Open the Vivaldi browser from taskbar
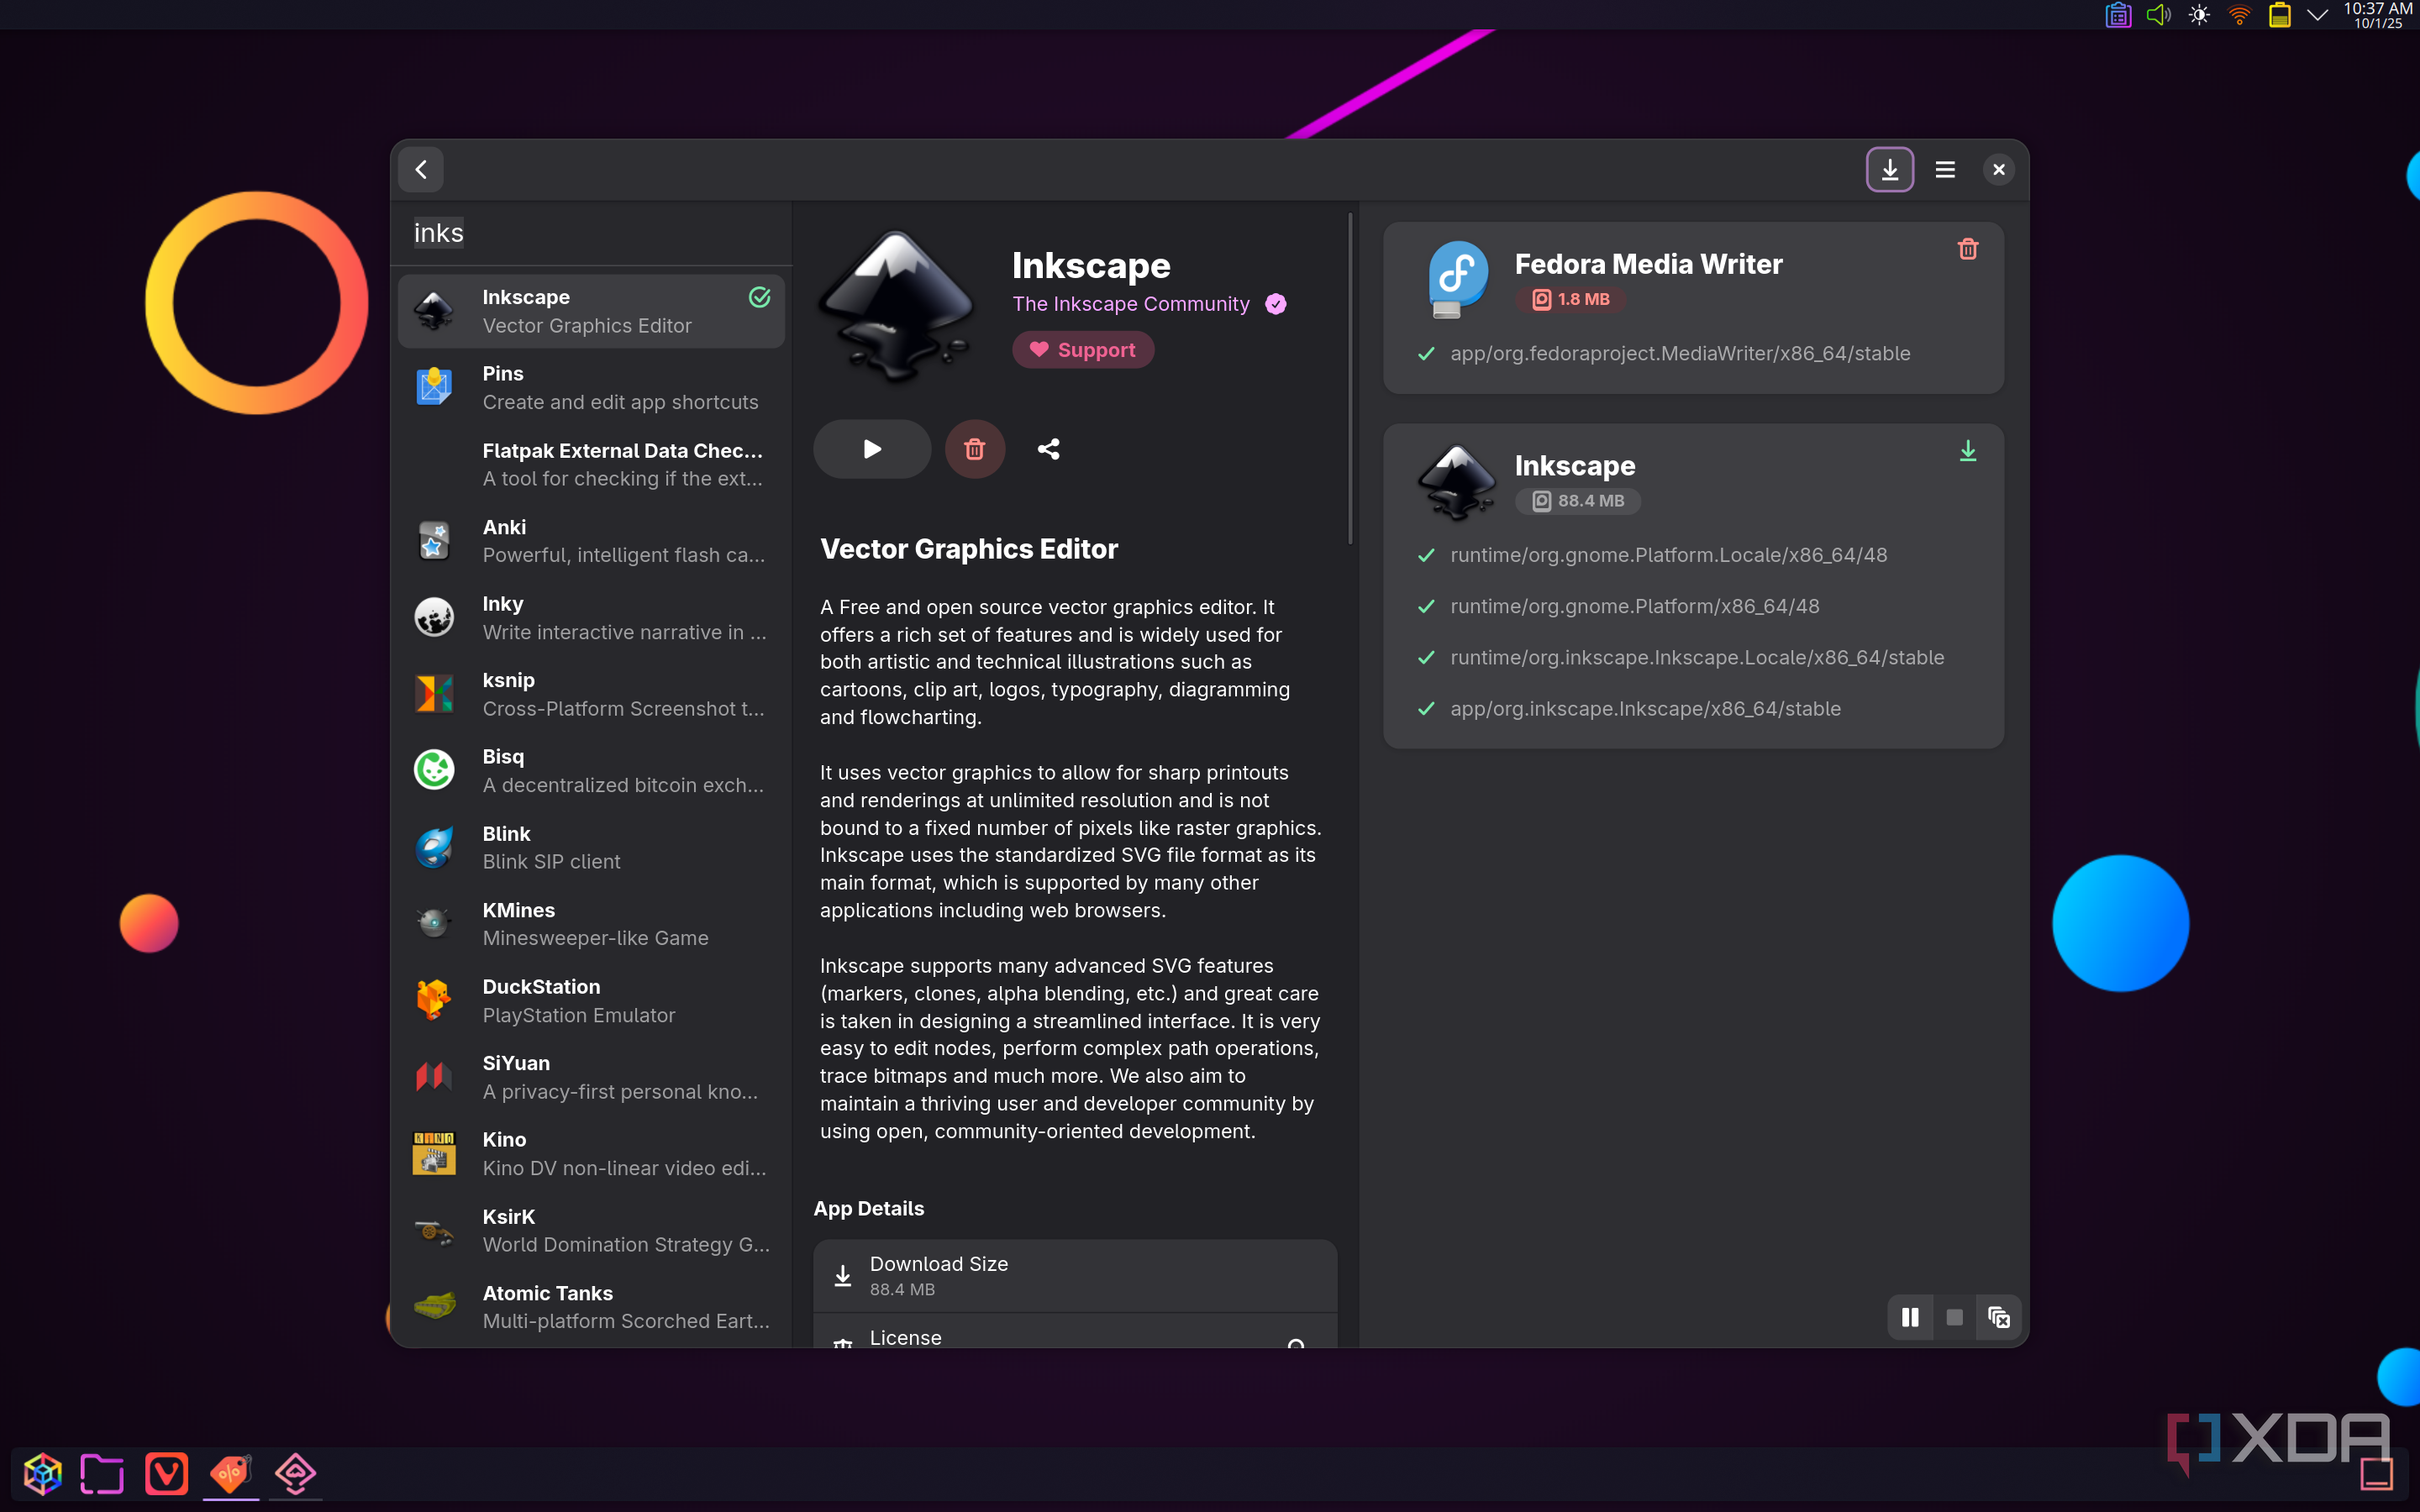This screenshot has height=1512, width=2420. tap(166, 1473)
